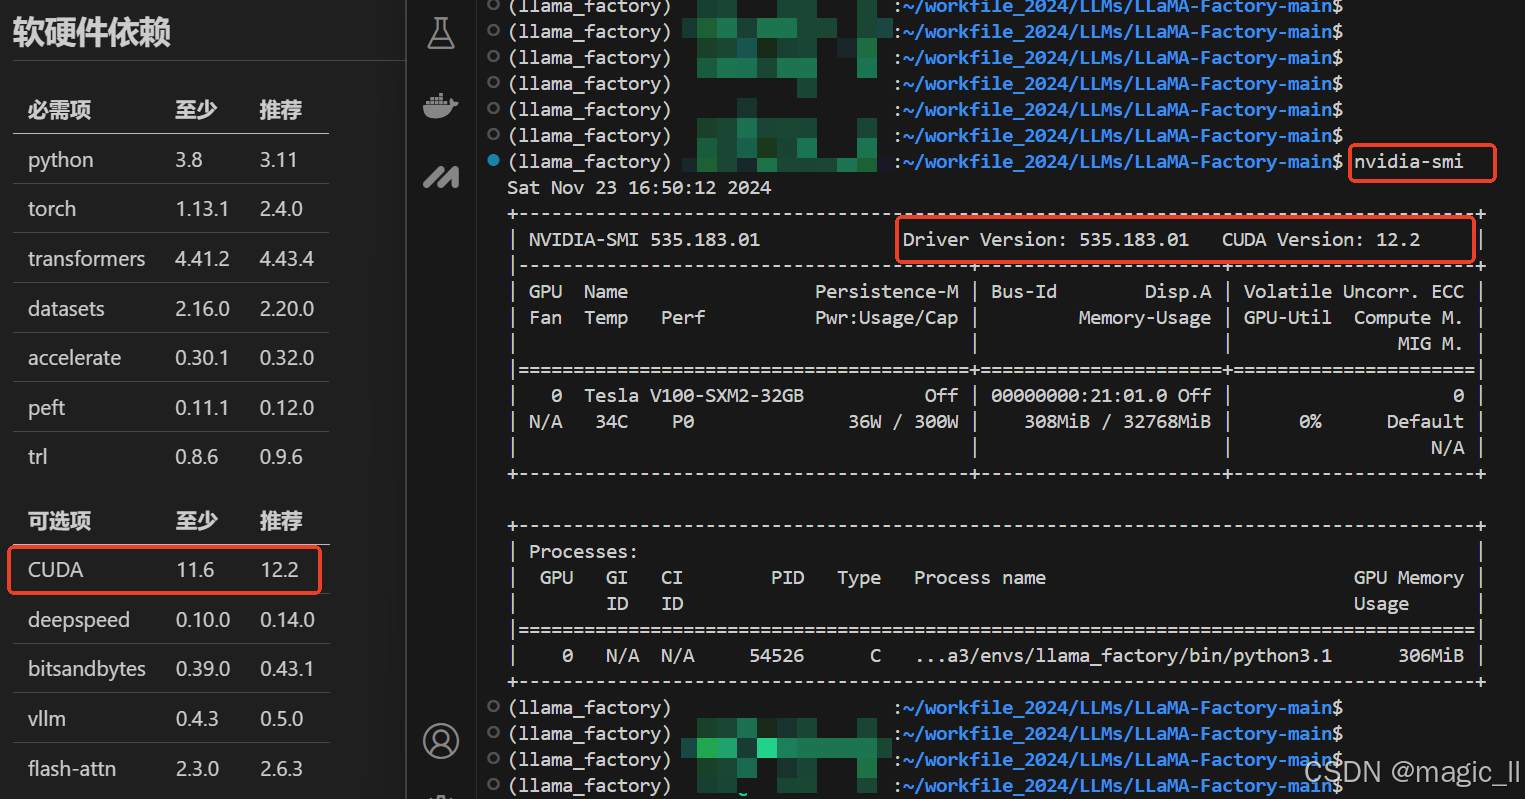Click vllm version 0.5.0
This screenshot has height=799, width=1525.
coord(281,719)
